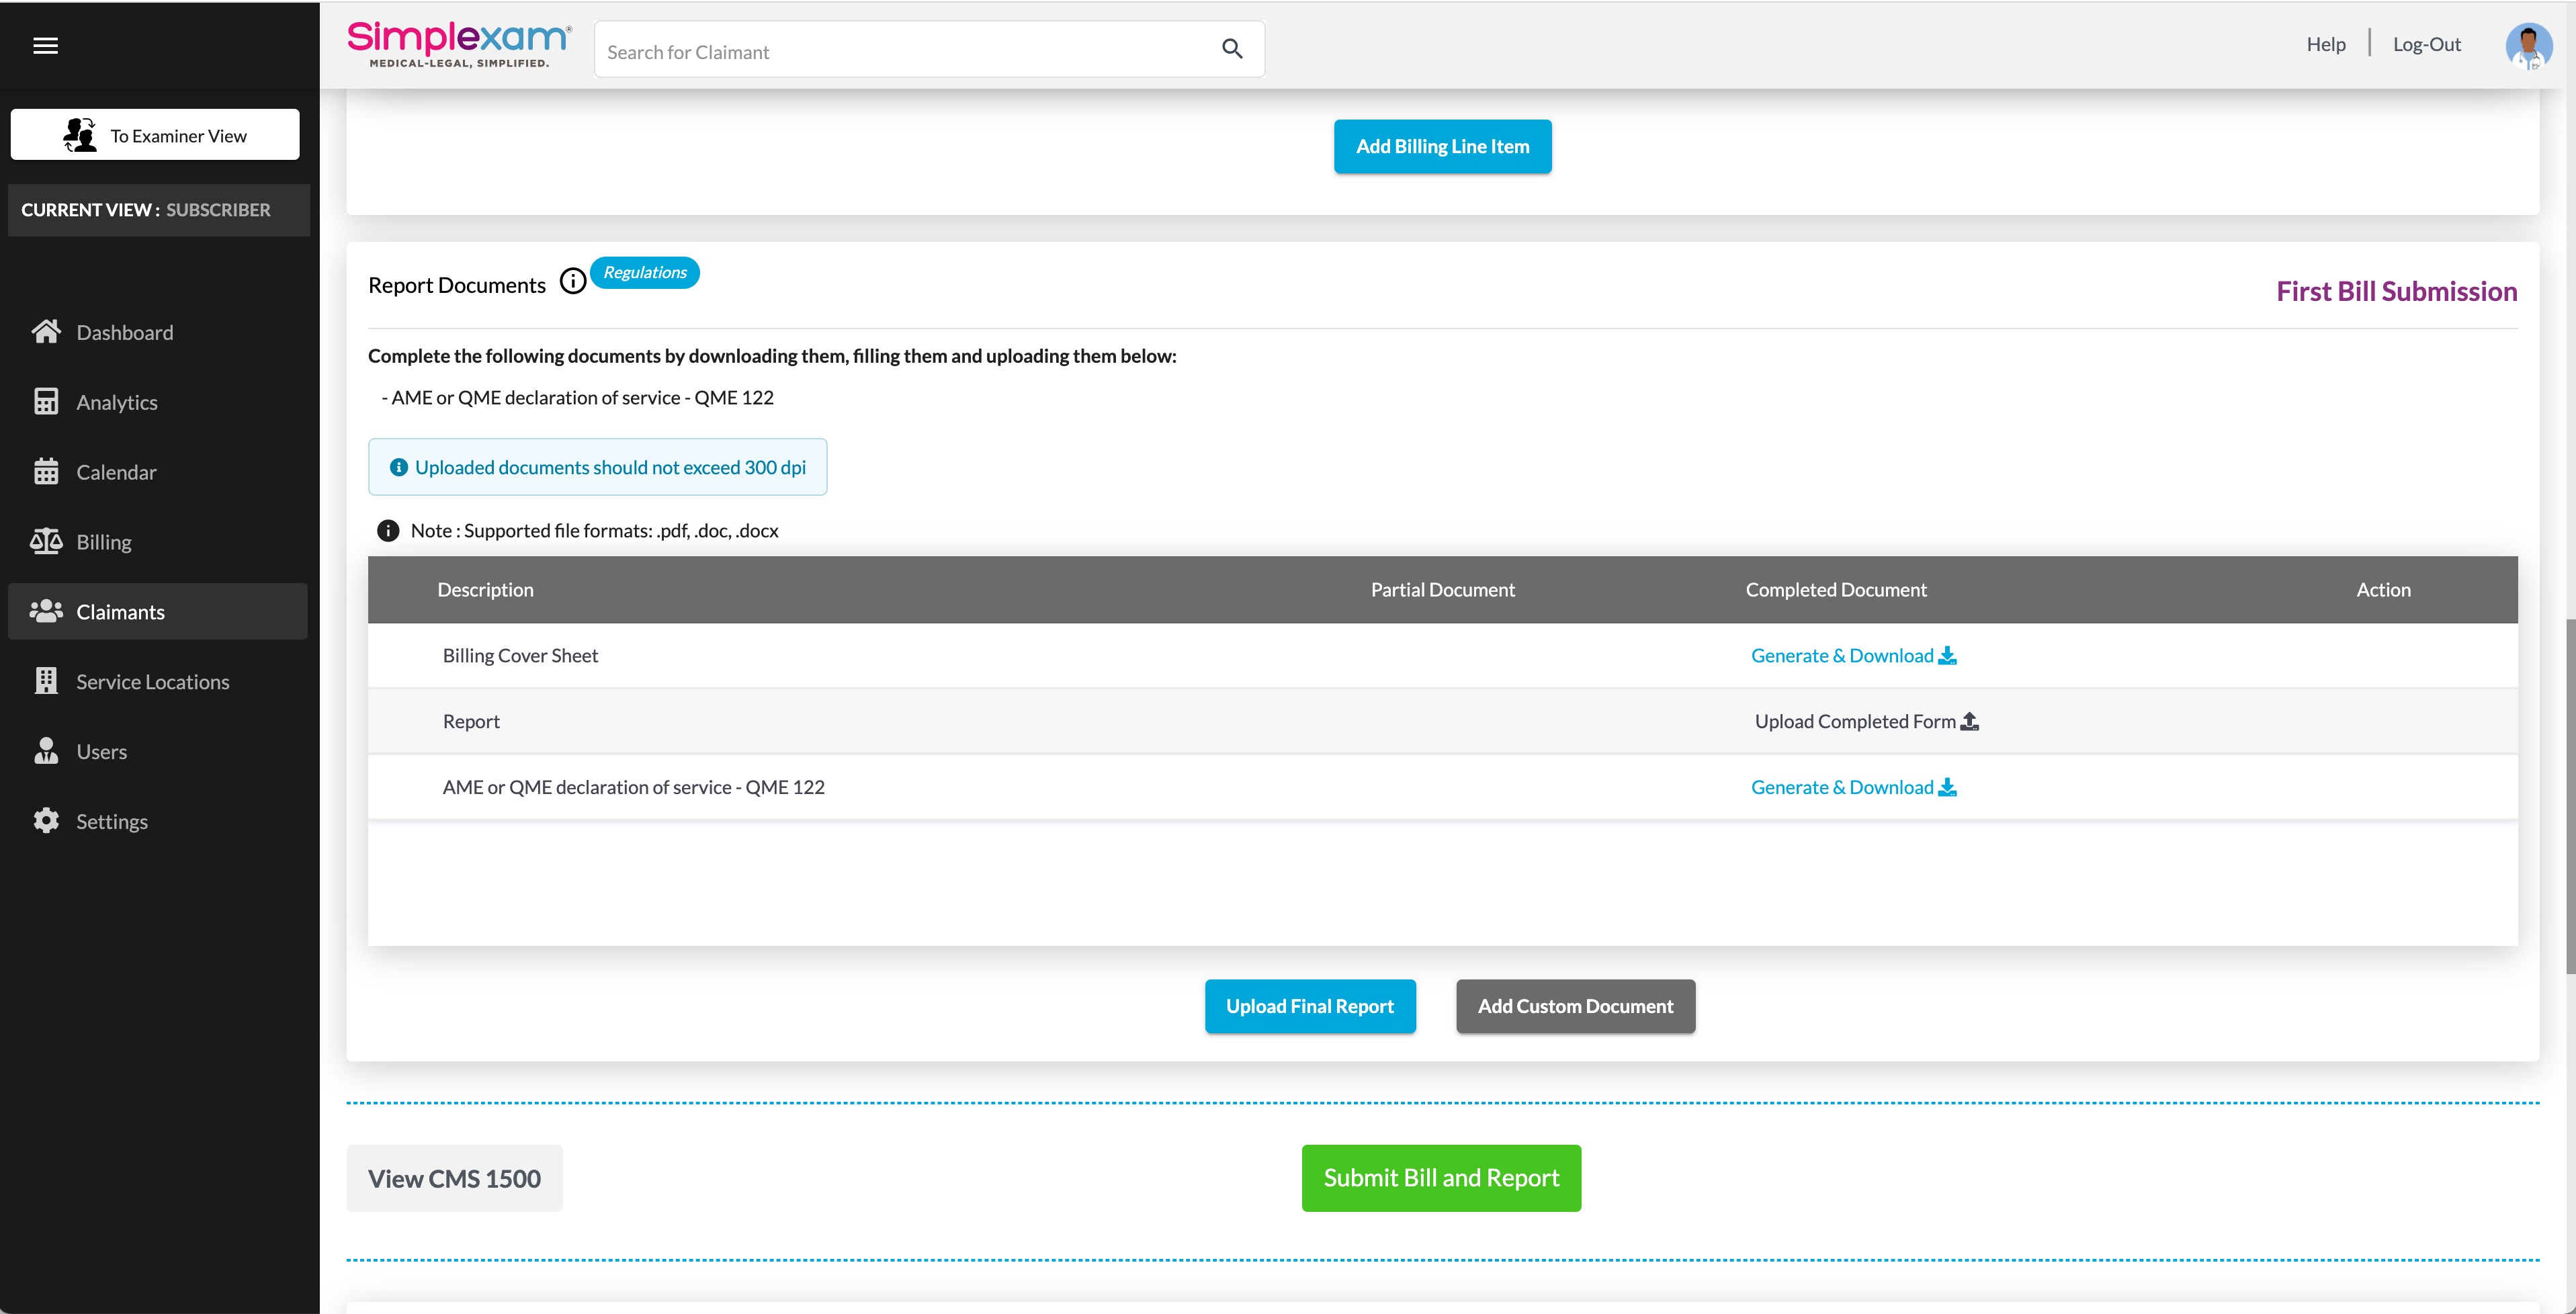Click the Regulations badge
This screenshot has height=1314, width=2576.
coord(645,272)
